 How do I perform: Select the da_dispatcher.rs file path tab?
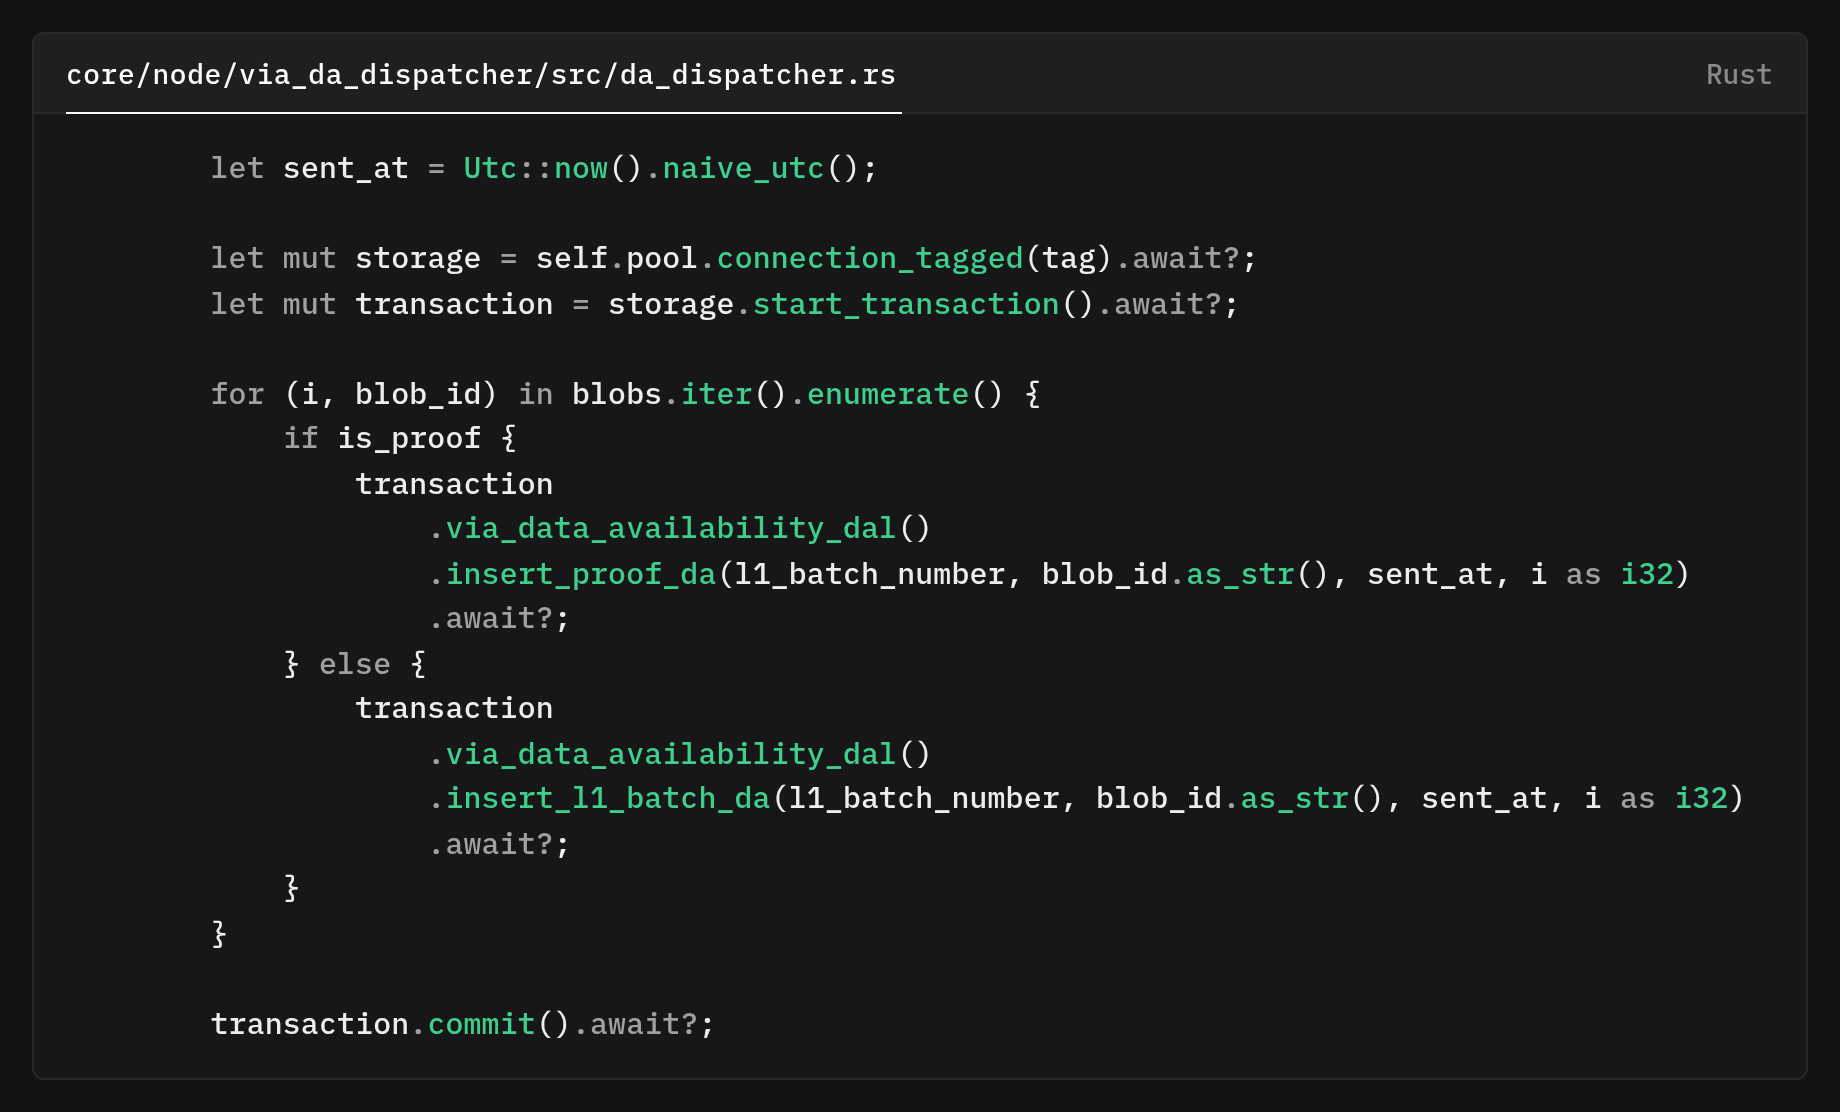pos(481,75)
